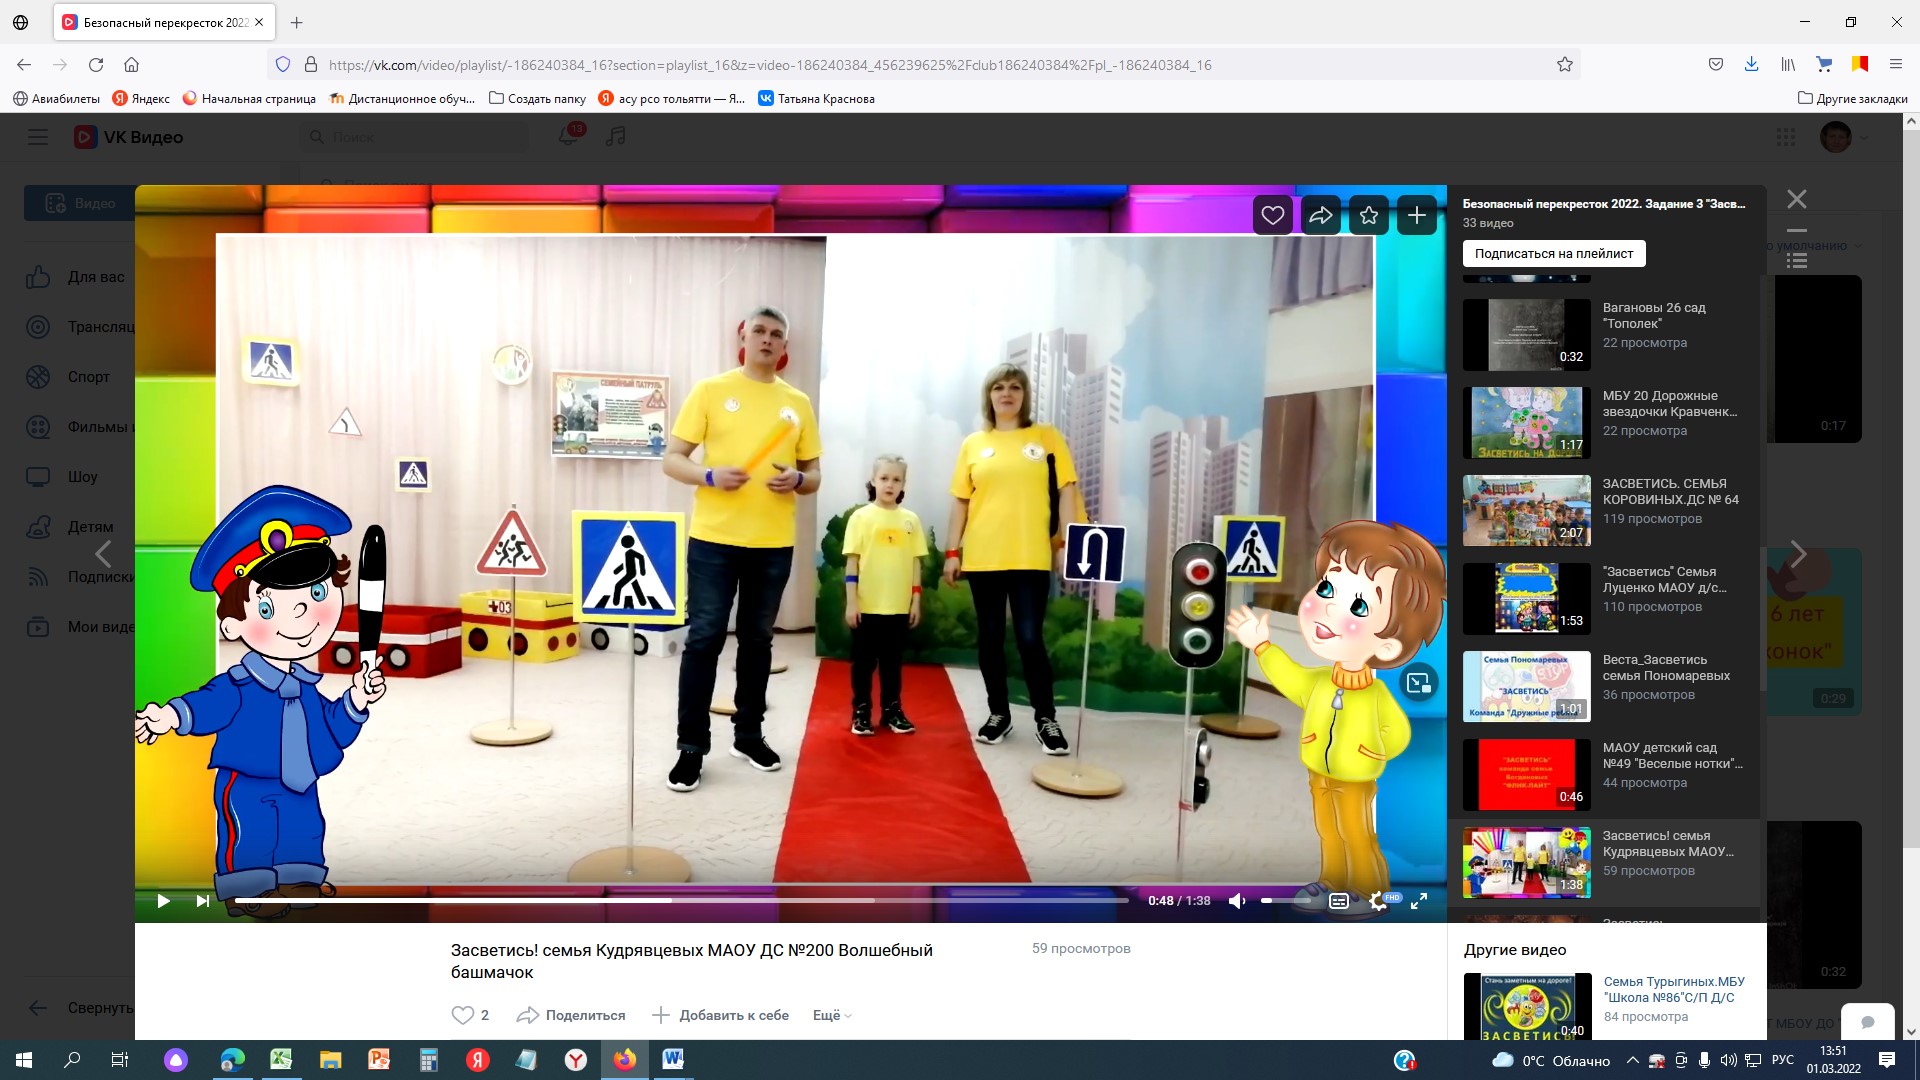Viewport: 1920px width, 1080px height.
Task: Show hidden system tray icons
Action: click(1633, 1060)
